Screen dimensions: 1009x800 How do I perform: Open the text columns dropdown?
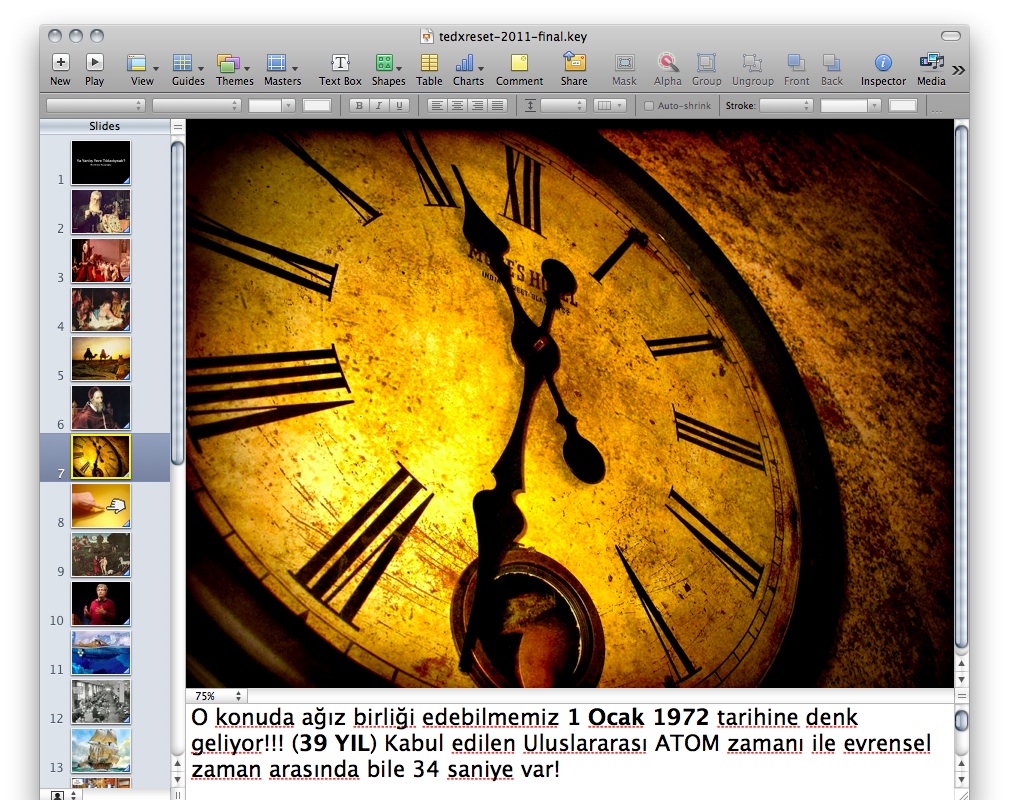609,106
